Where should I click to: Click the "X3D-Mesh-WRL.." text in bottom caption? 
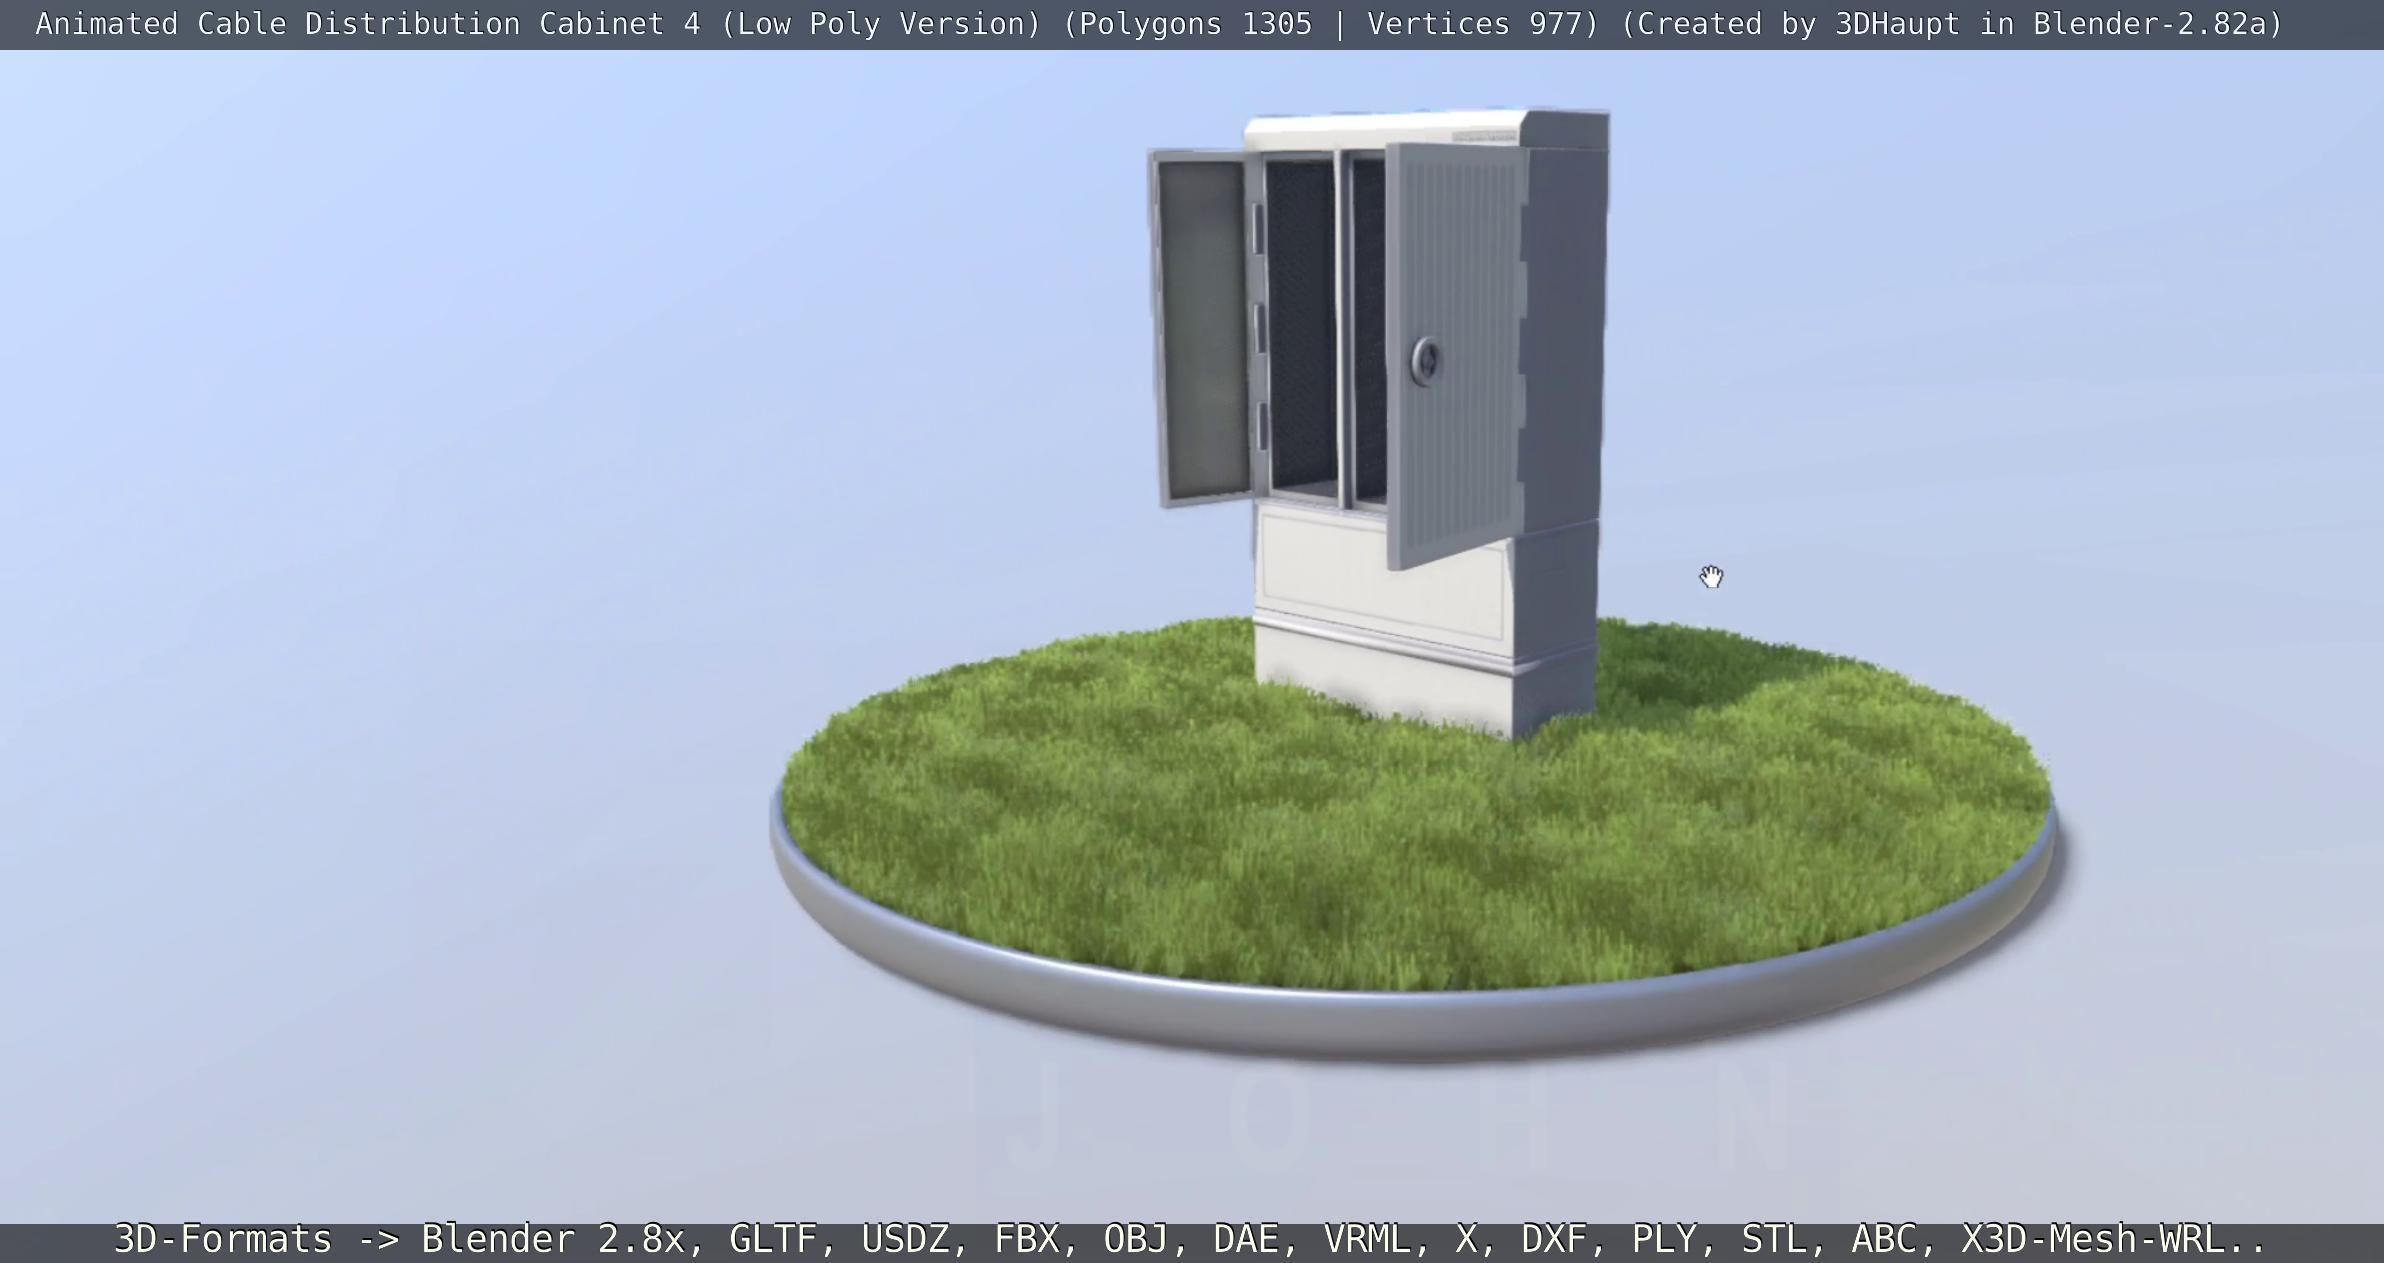(2114, 1240)
